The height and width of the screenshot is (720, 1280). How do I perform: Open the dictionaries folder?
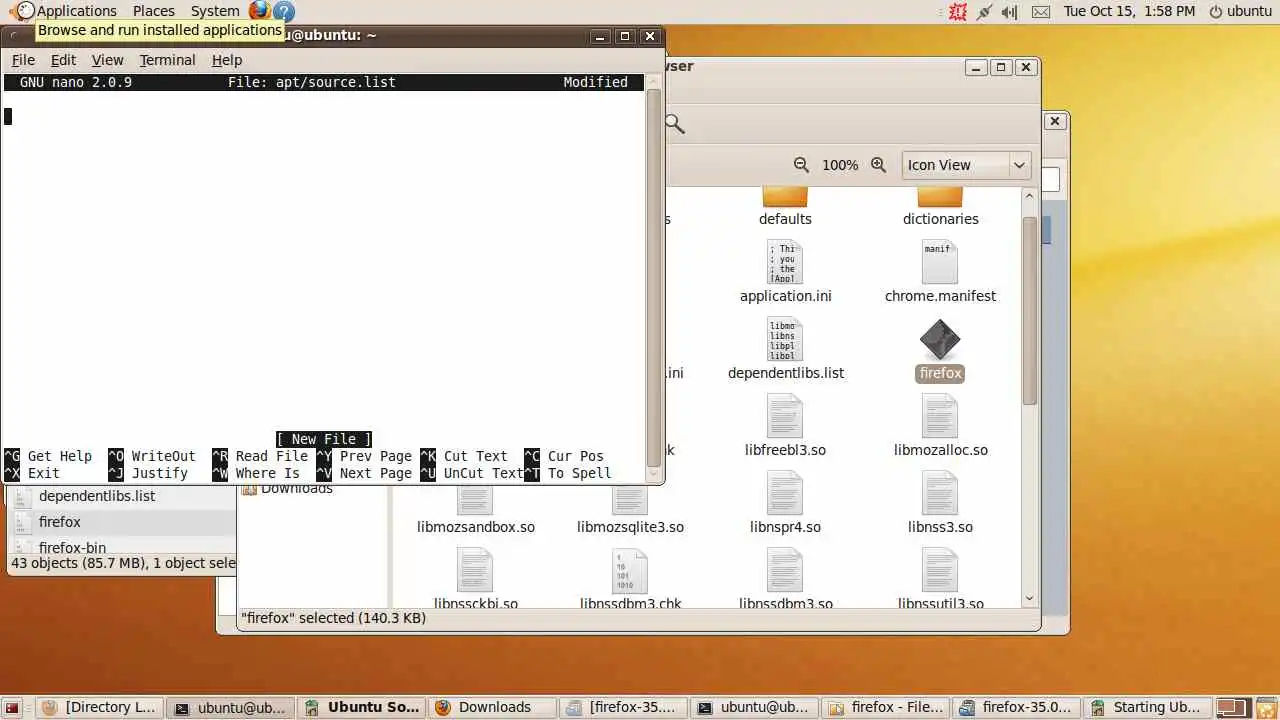[x=940, y=197]
